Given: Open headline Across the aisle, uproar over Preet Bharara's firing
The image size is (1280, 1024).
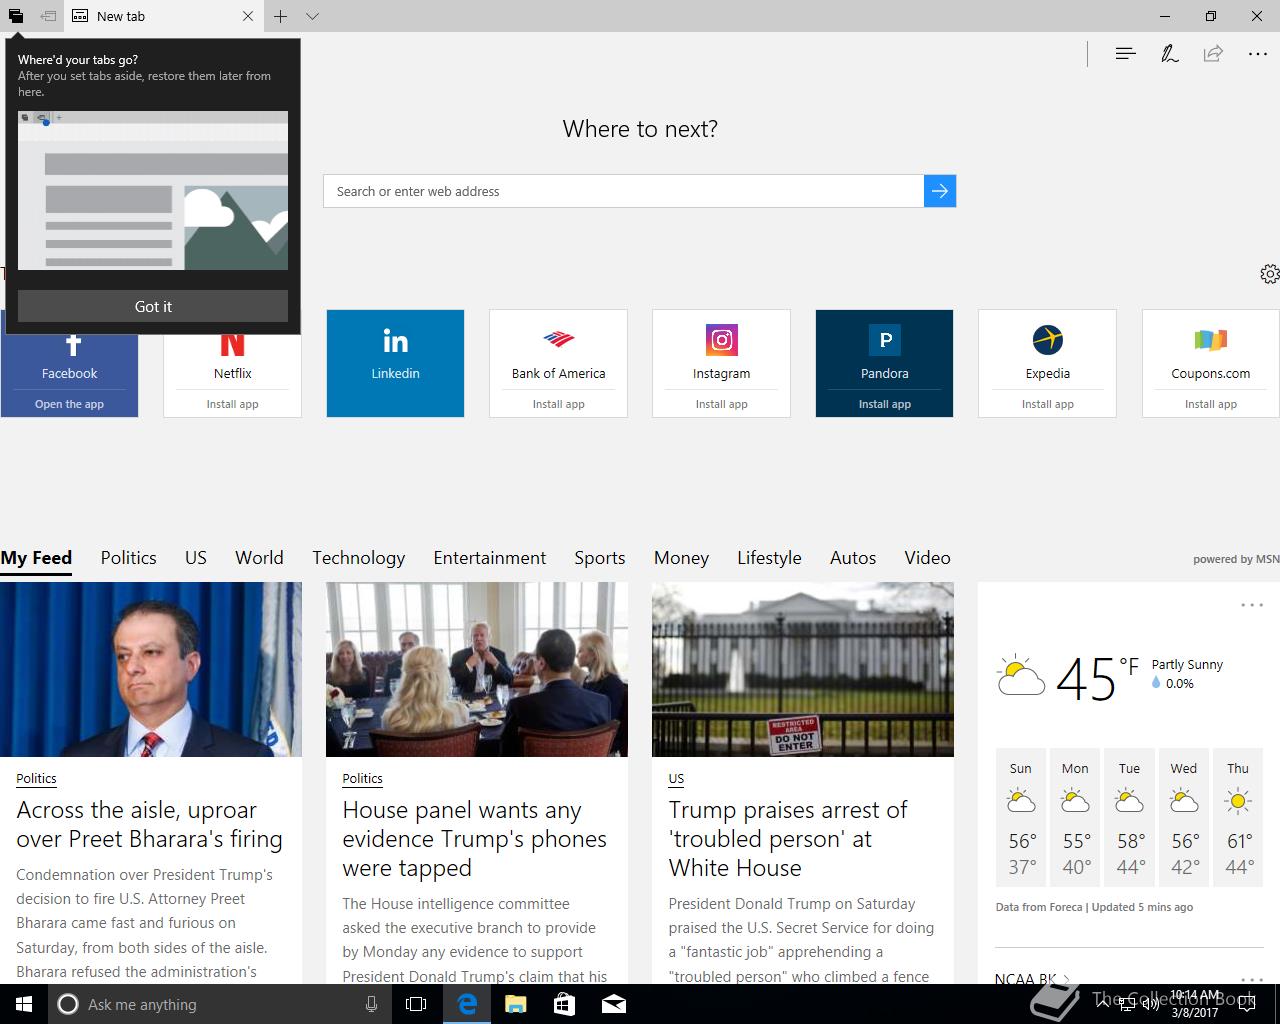Looking at the screenshot, I should (149, 824).
